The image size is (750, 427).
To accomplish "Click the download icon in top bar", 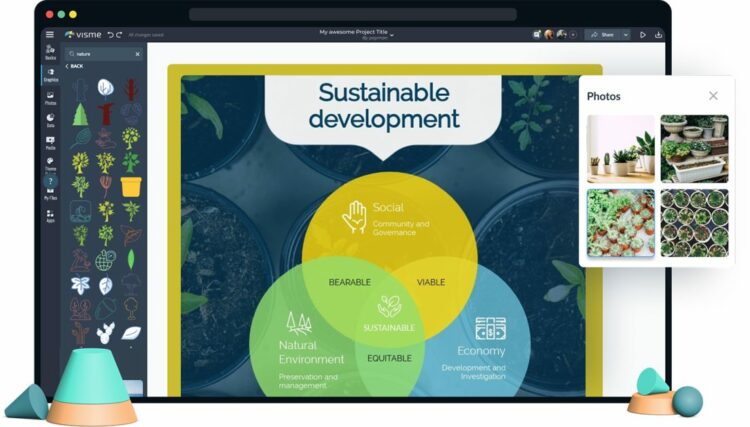I will click(658, 34).
